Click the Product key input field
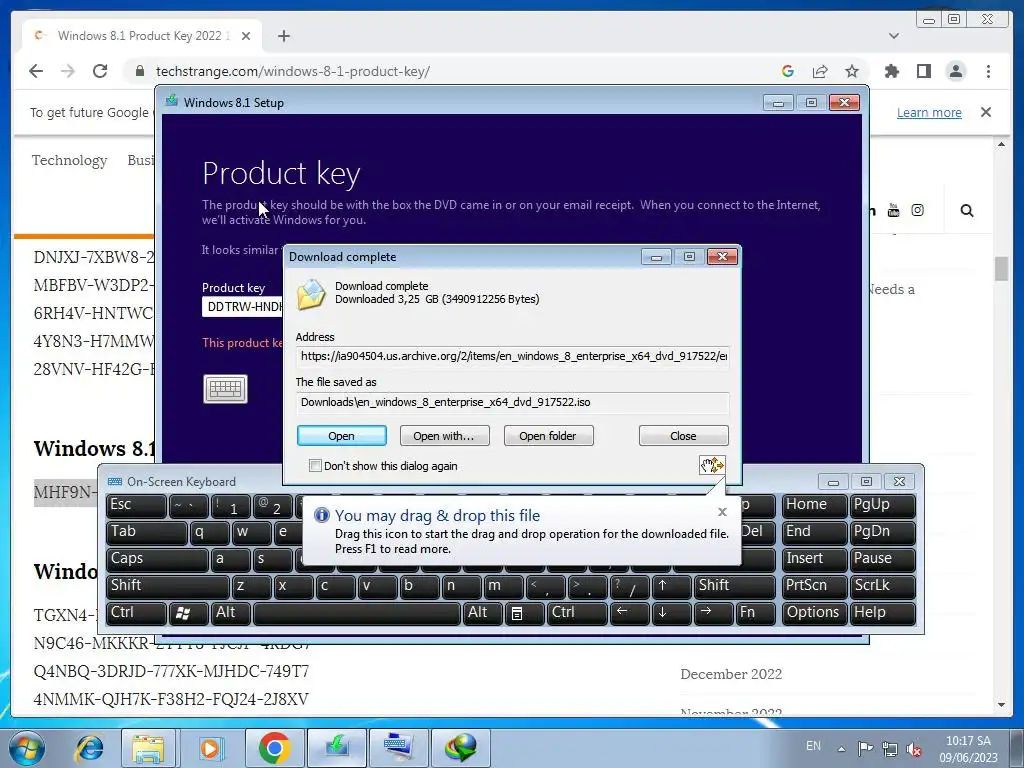 coord(242,306)
